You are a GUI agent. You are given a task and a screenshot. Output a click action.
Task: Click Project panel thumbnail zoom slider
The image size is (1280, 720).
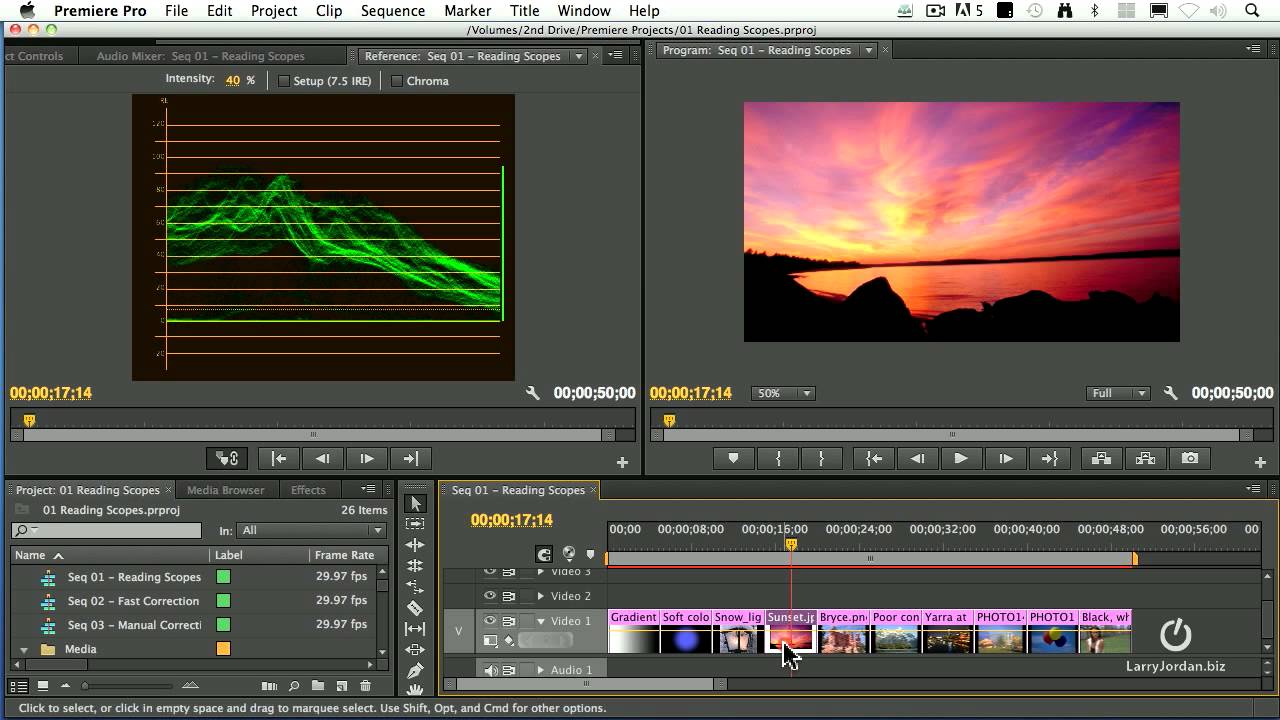tap(130, 686)
